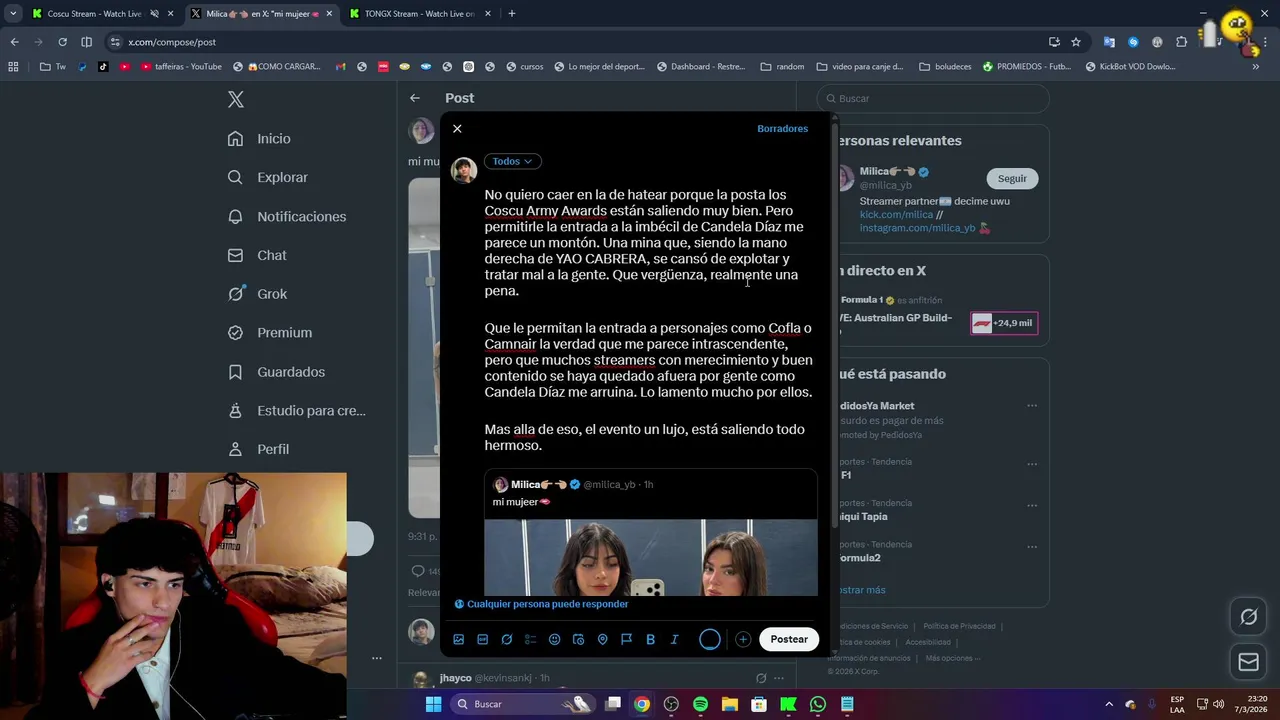
Task: Apply italic formatting to post text
Action: [675, 639]
